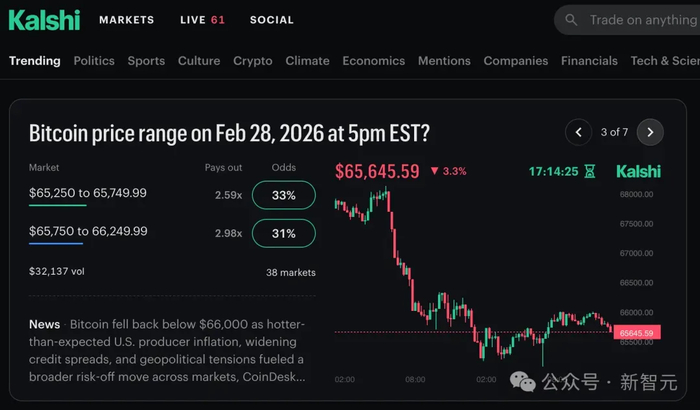
Task: Advance to next market with right arrow
Action: (650, 132)
